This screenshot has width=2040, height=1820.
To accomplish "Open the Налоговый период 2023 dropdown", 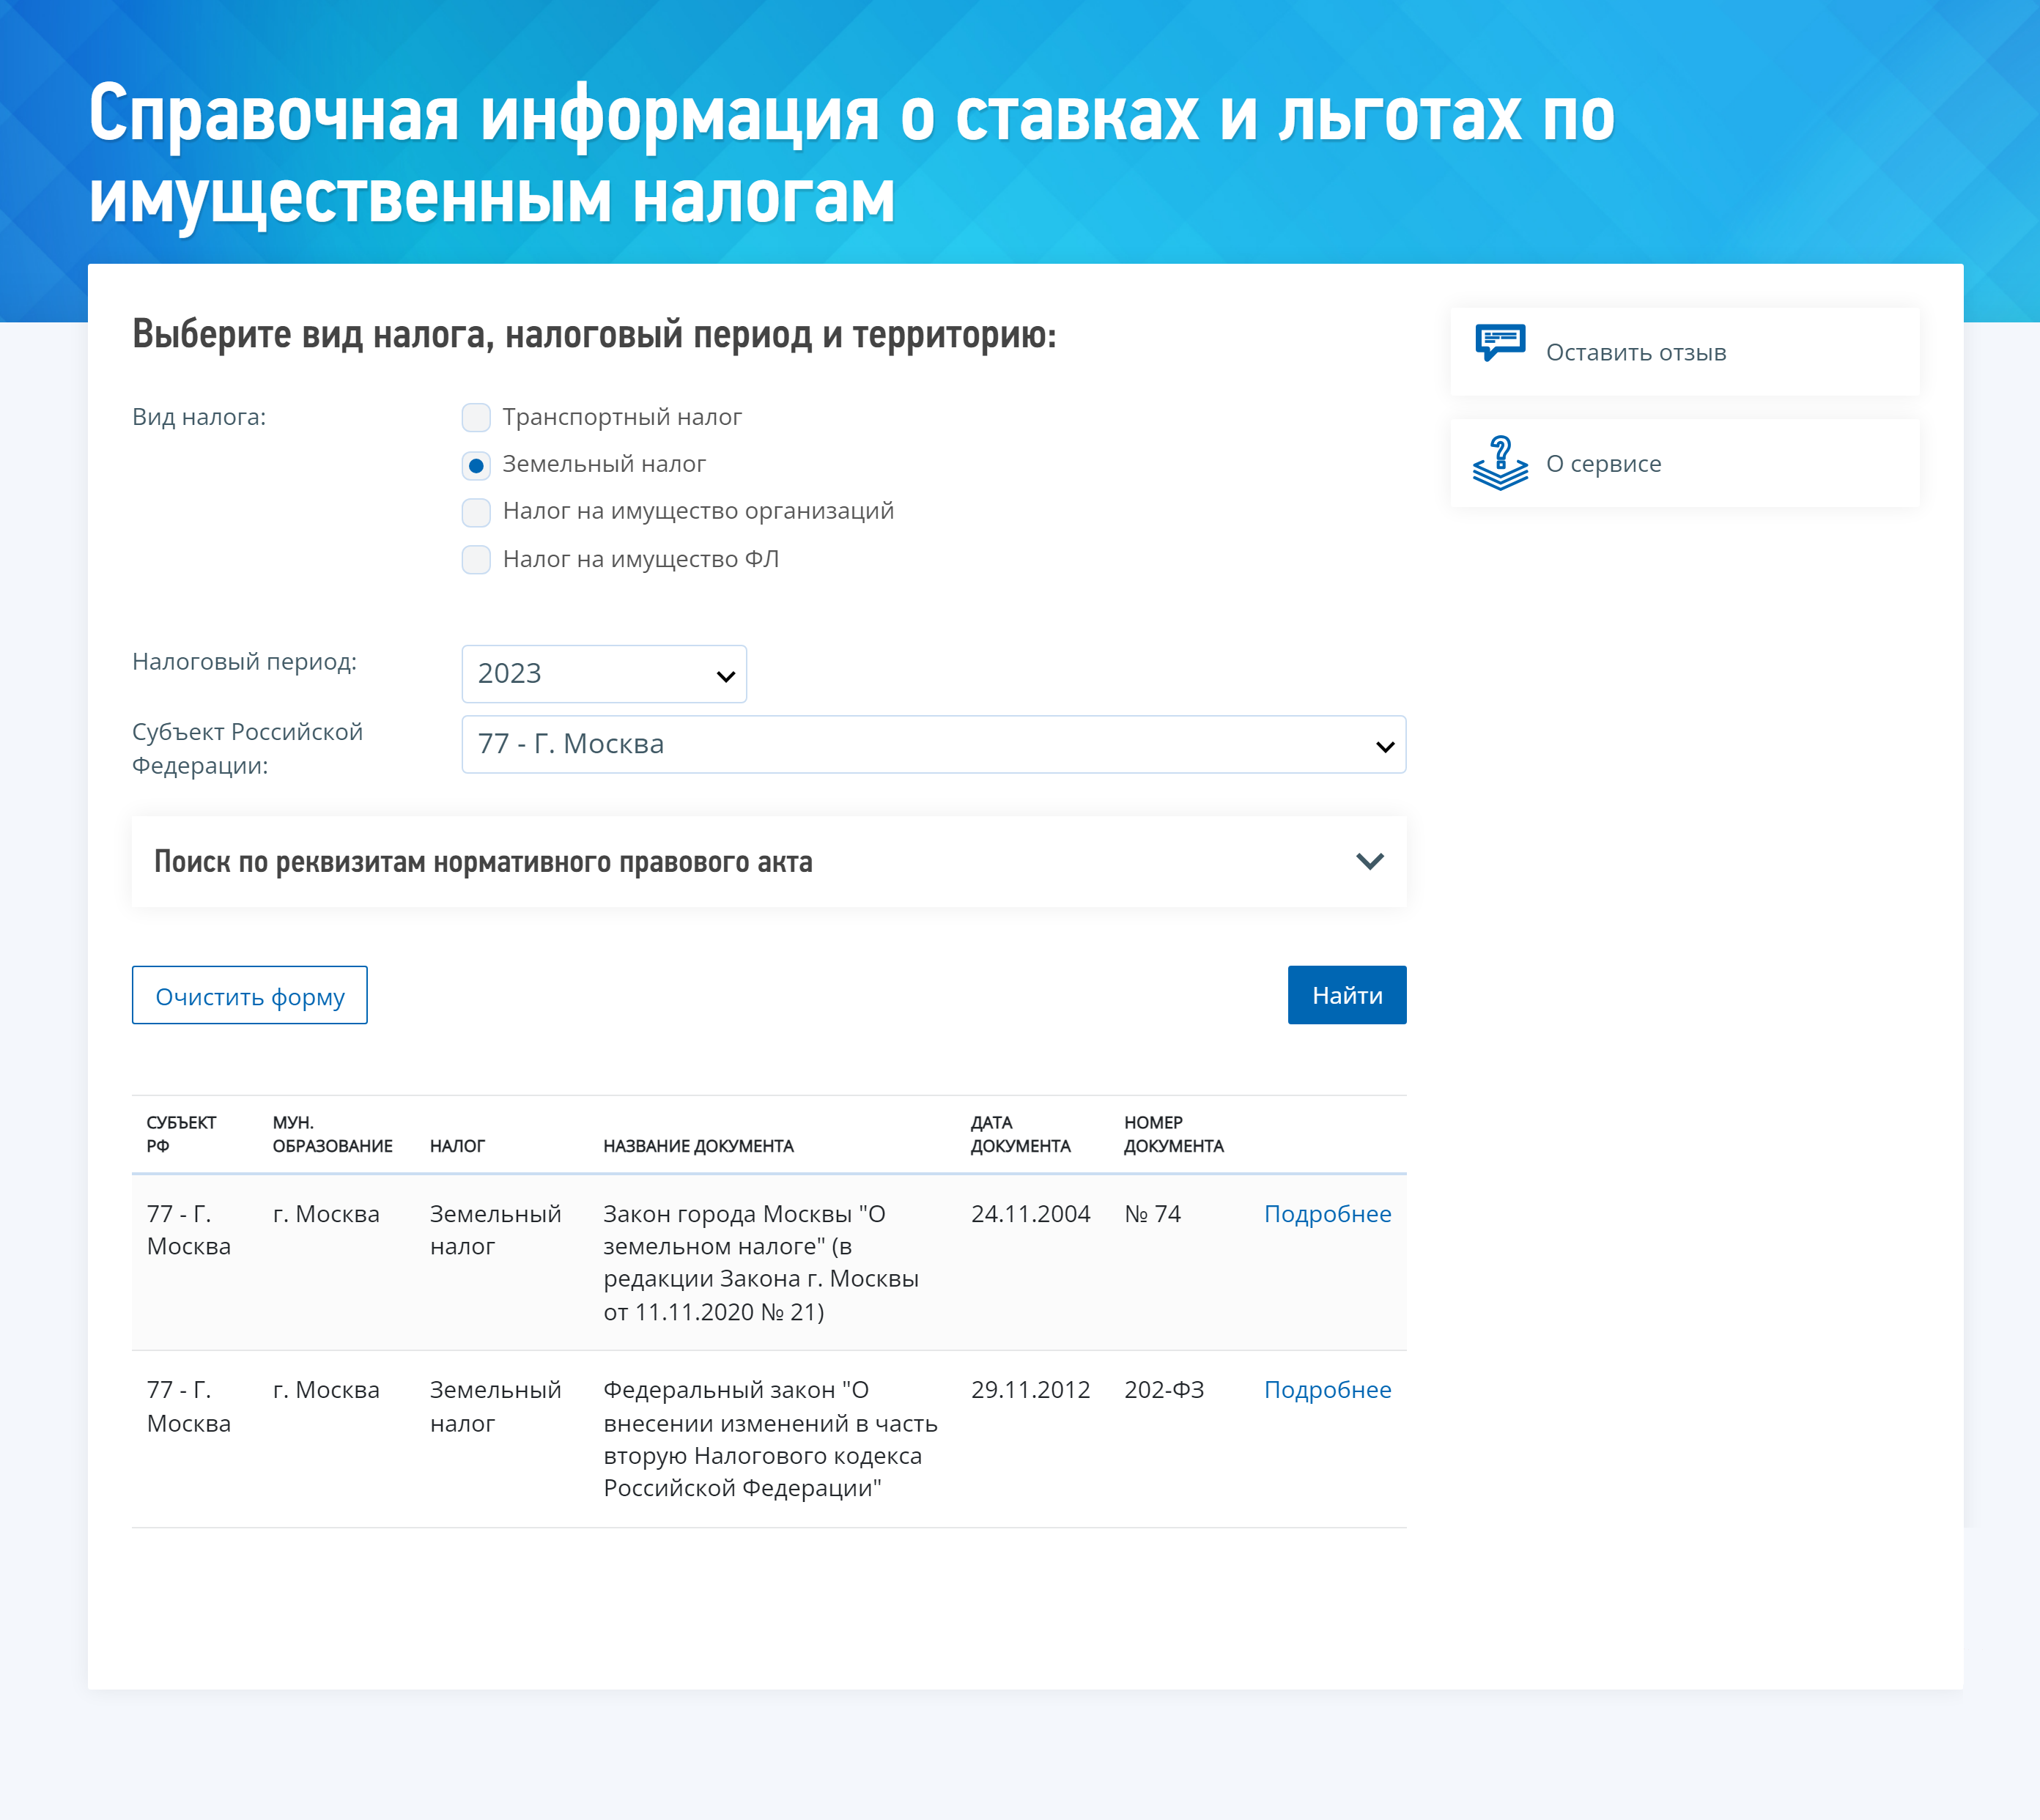I will [604, 674].
